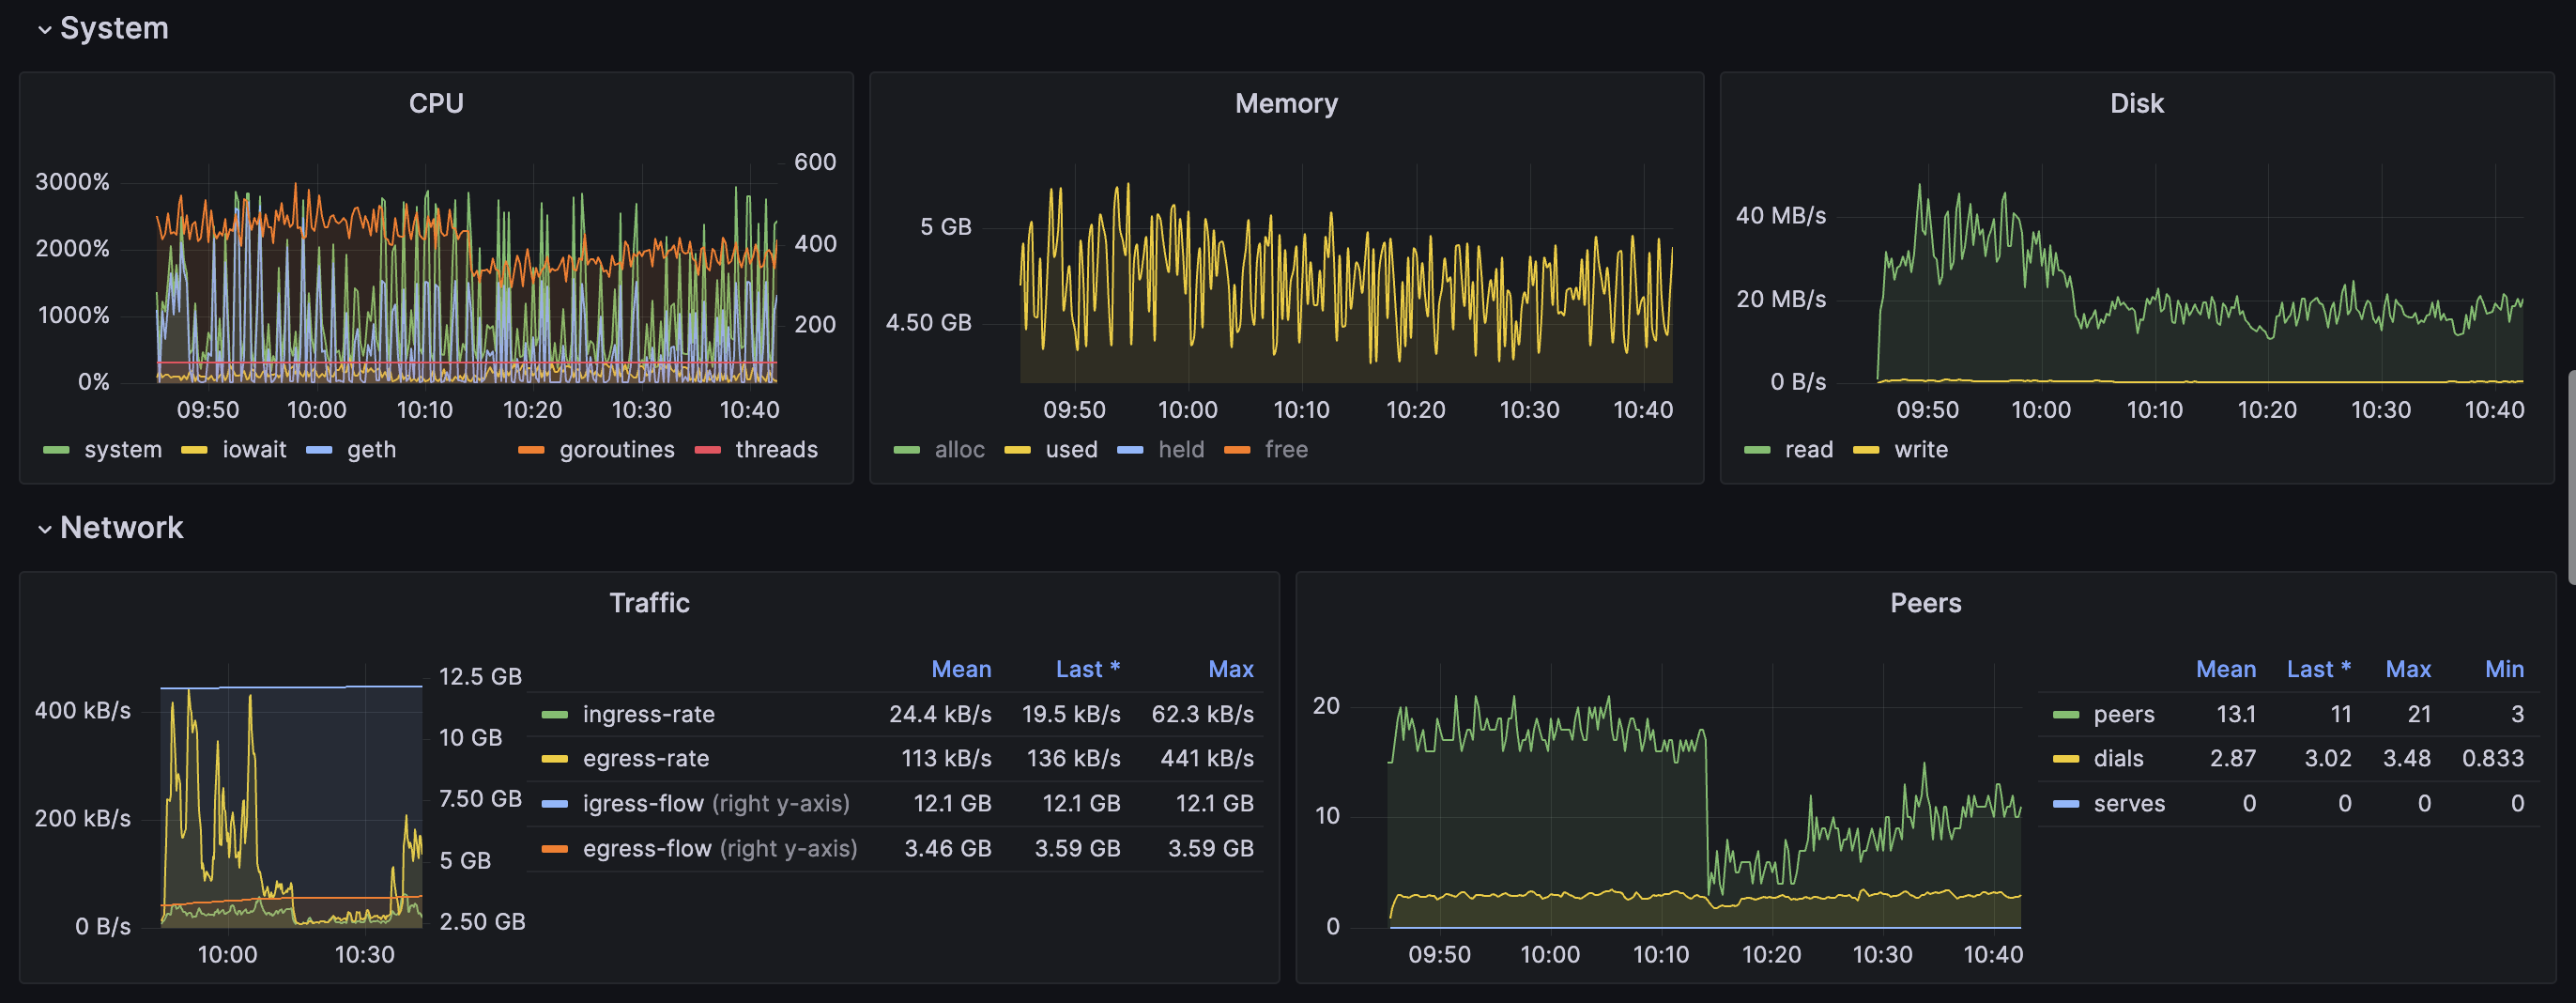Click the Peers panel title
Screen dimensions: 2576x1003
[x=1925, y=603]
